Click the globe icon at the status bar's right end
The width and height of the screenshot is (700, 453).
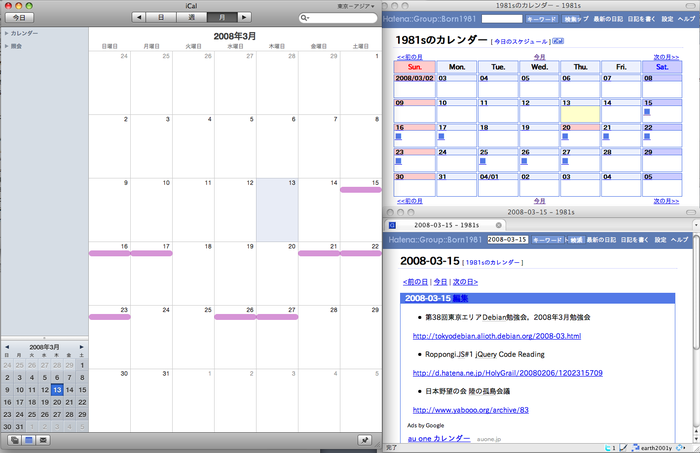coord(680,448)
